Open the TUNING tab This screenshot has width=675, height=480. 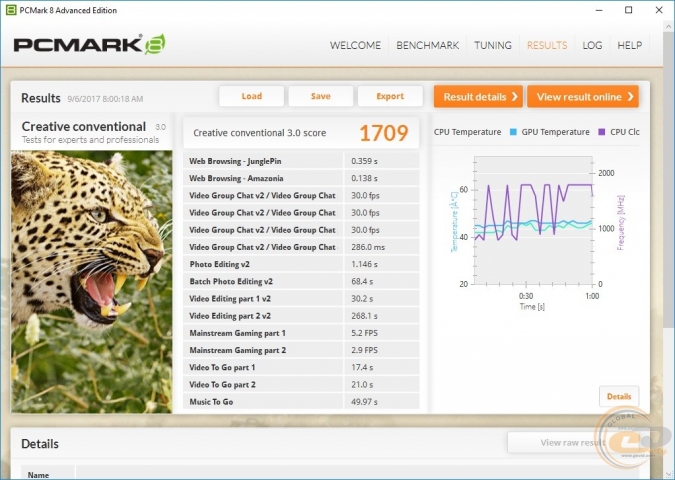click(x=493, y=45)
